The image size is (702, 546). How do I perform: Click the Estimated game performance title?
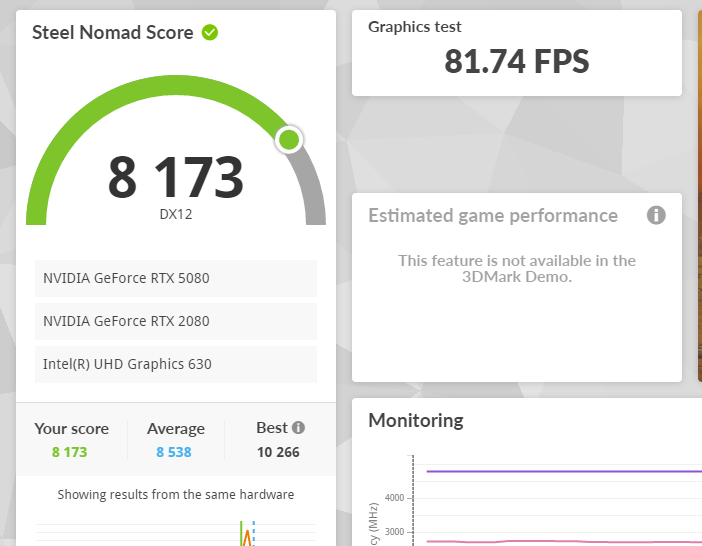(x=493, y=215)
